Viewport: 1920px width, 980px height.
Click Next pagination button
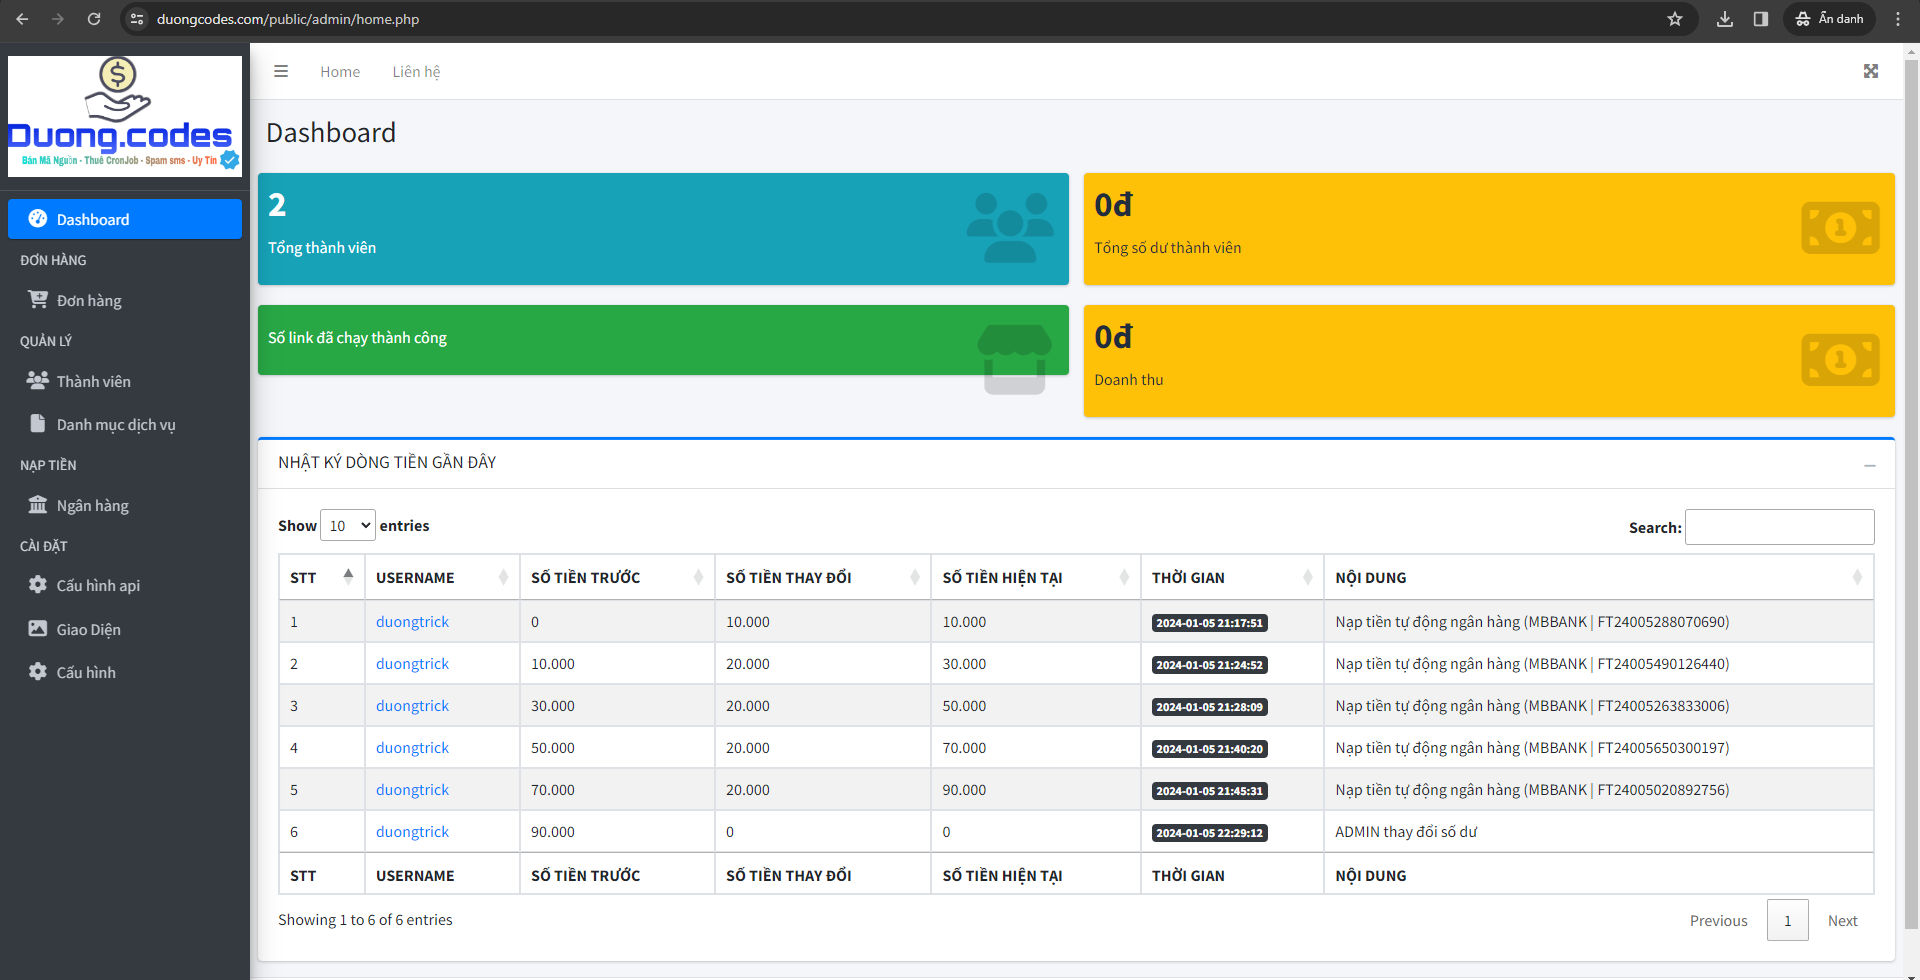pyautogui.click(x=1842, y=921)
